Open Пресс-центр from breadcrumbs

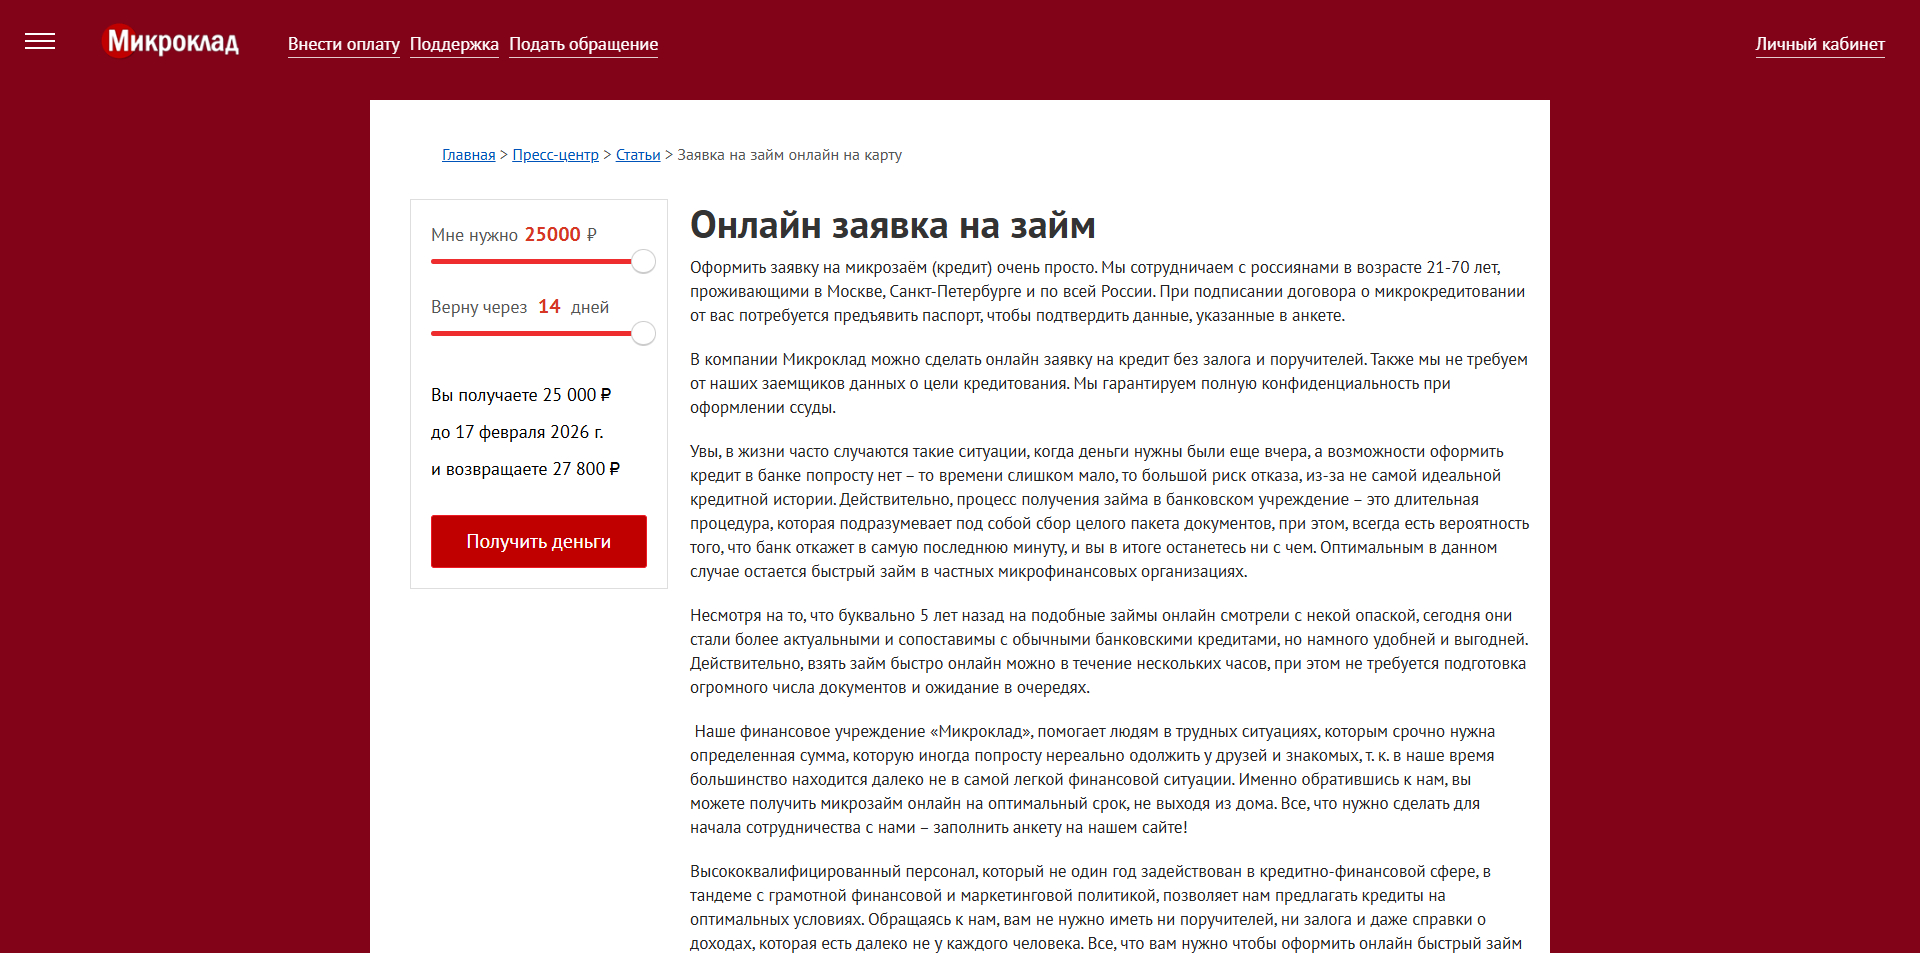[554, 154]
